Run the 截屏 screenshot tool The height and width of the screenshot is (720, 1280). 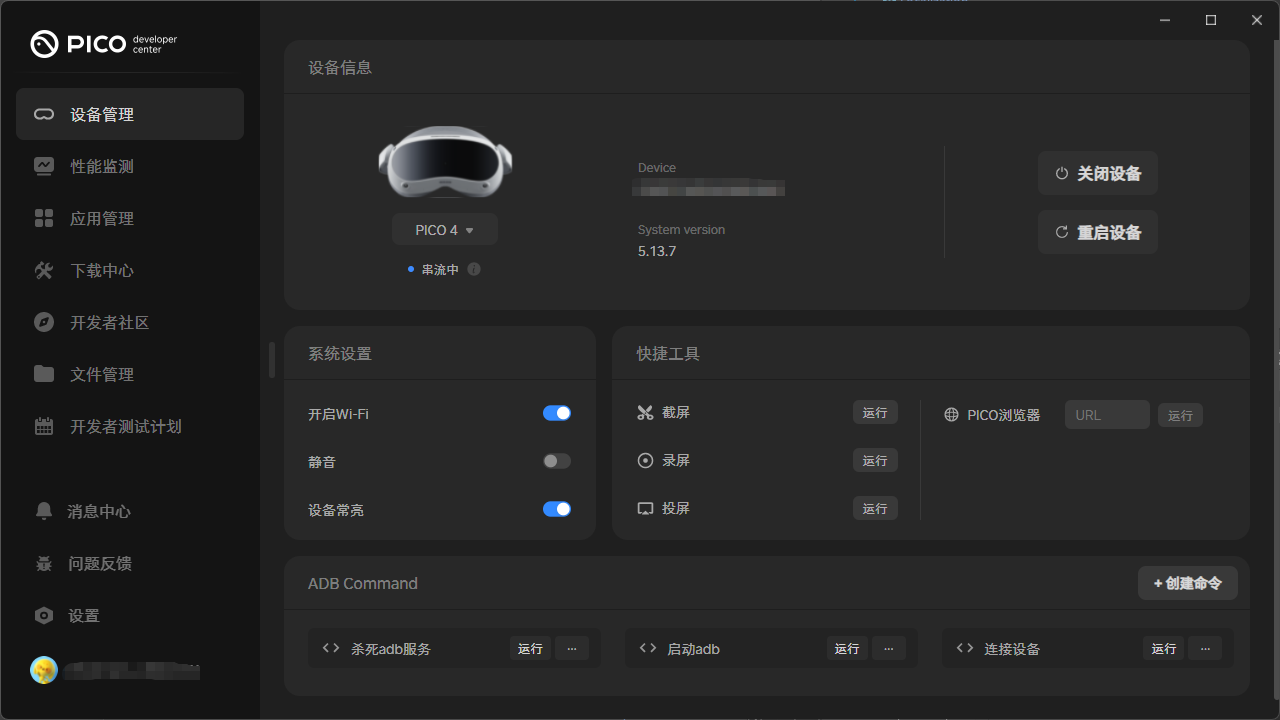[875, 412]
